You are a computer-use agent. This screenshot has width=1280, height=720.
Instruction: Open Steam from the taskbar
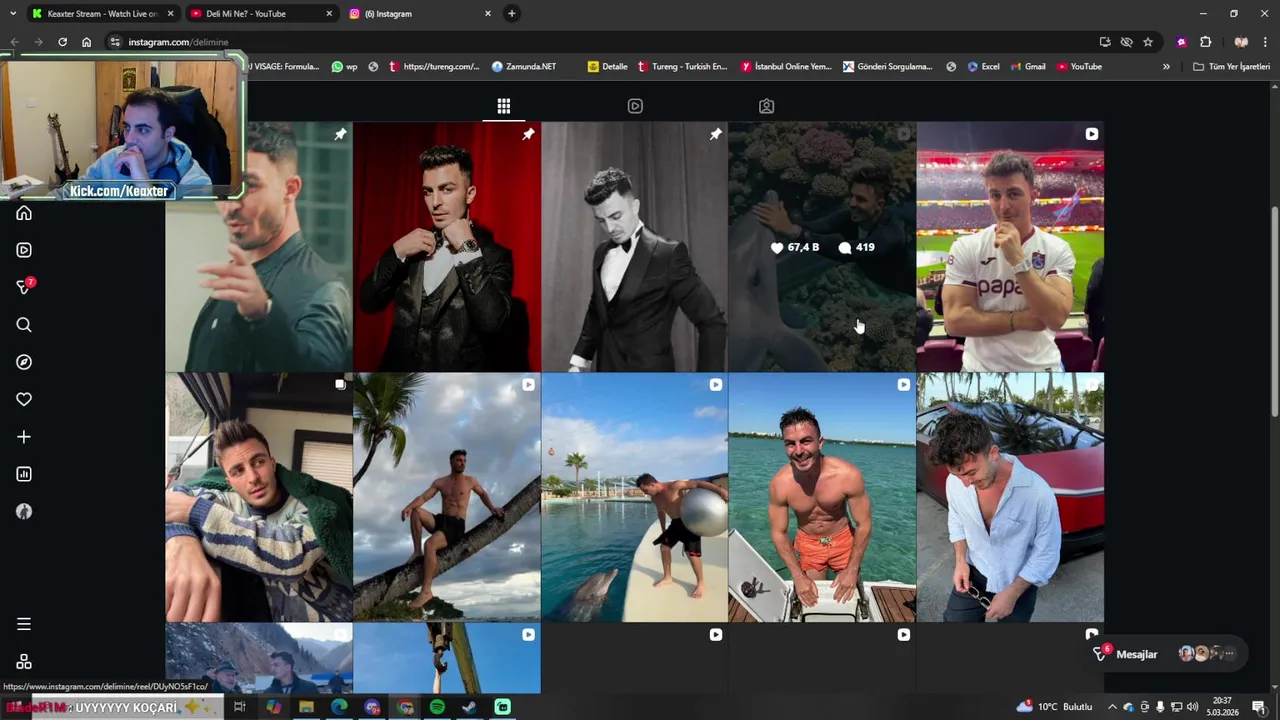470,707
